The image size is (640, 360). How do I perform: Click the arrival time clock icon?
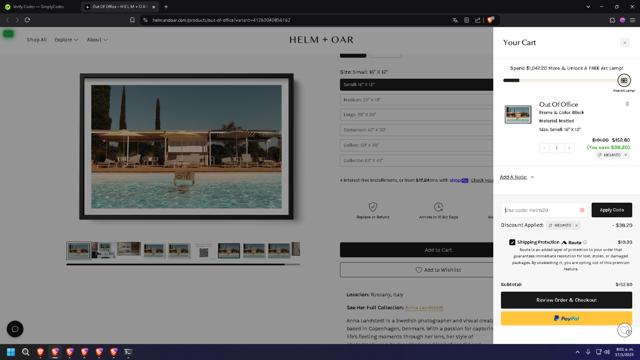pyautogui.click(x=438, y=207)
